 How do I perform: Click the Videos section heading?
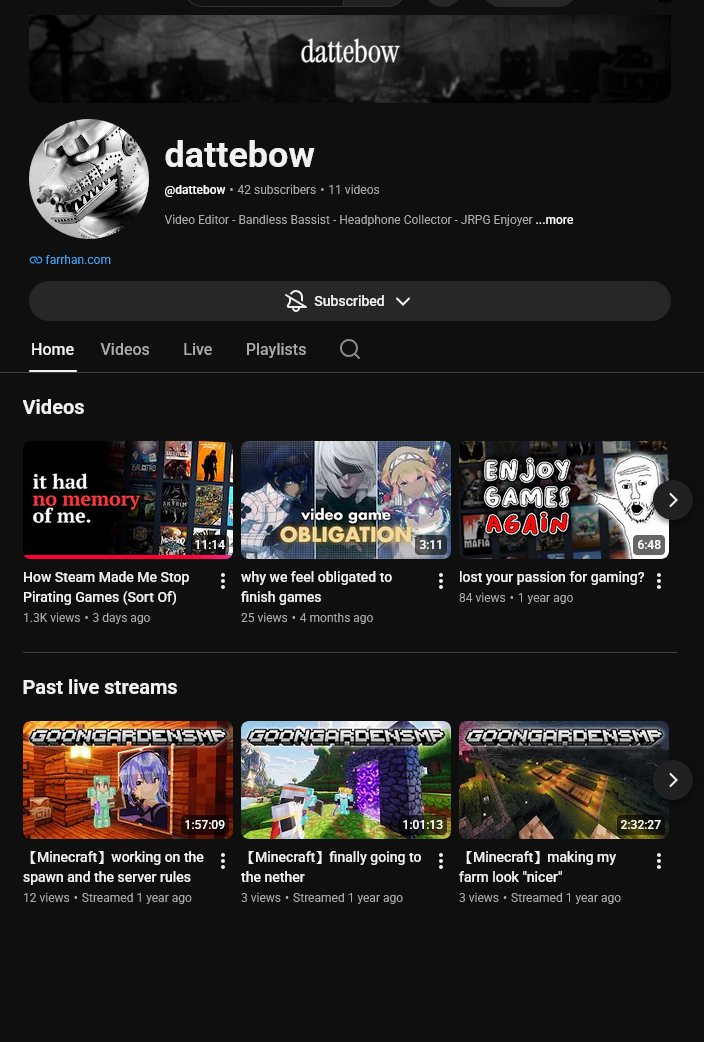point(53,407)
